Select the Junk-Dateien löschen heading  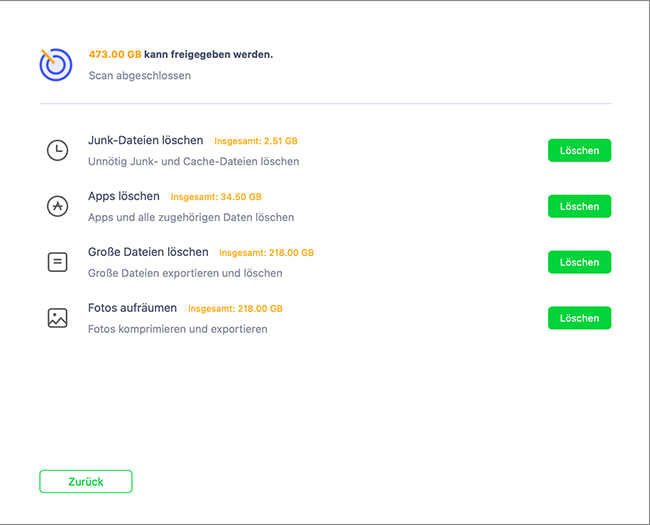tap(146, 140)
